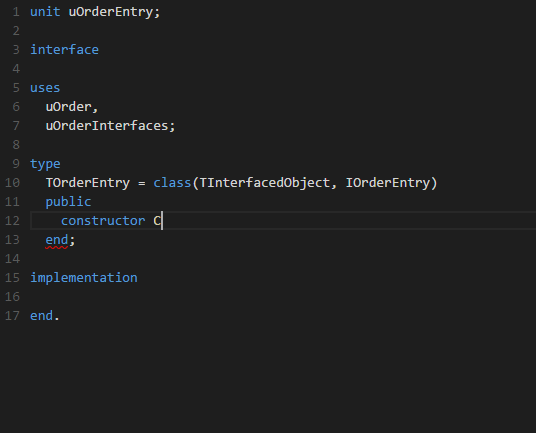
Task: Click the final 'end.' on line 17
Action: pyautogui.click(x=45, y=316)
